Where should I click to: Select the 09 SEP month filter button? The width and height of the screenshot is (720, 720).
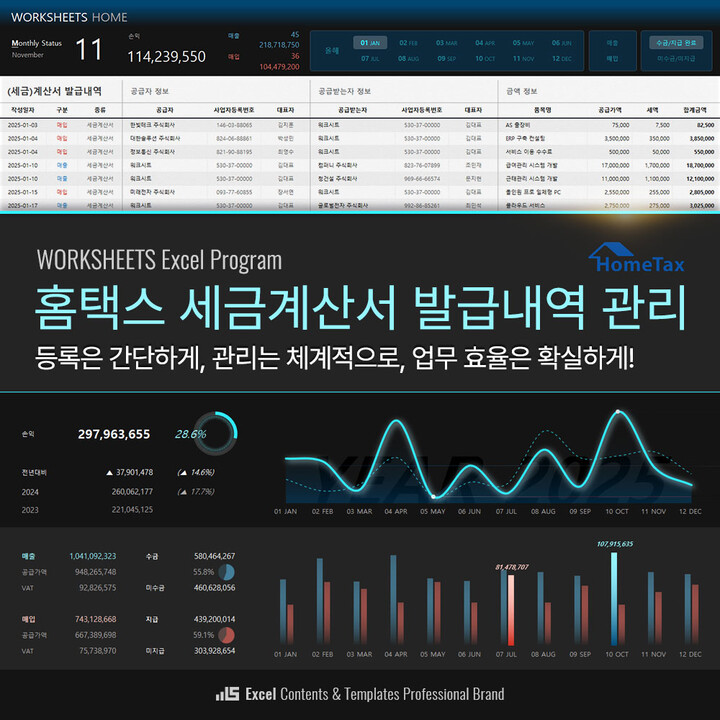[x=447, y=58]
